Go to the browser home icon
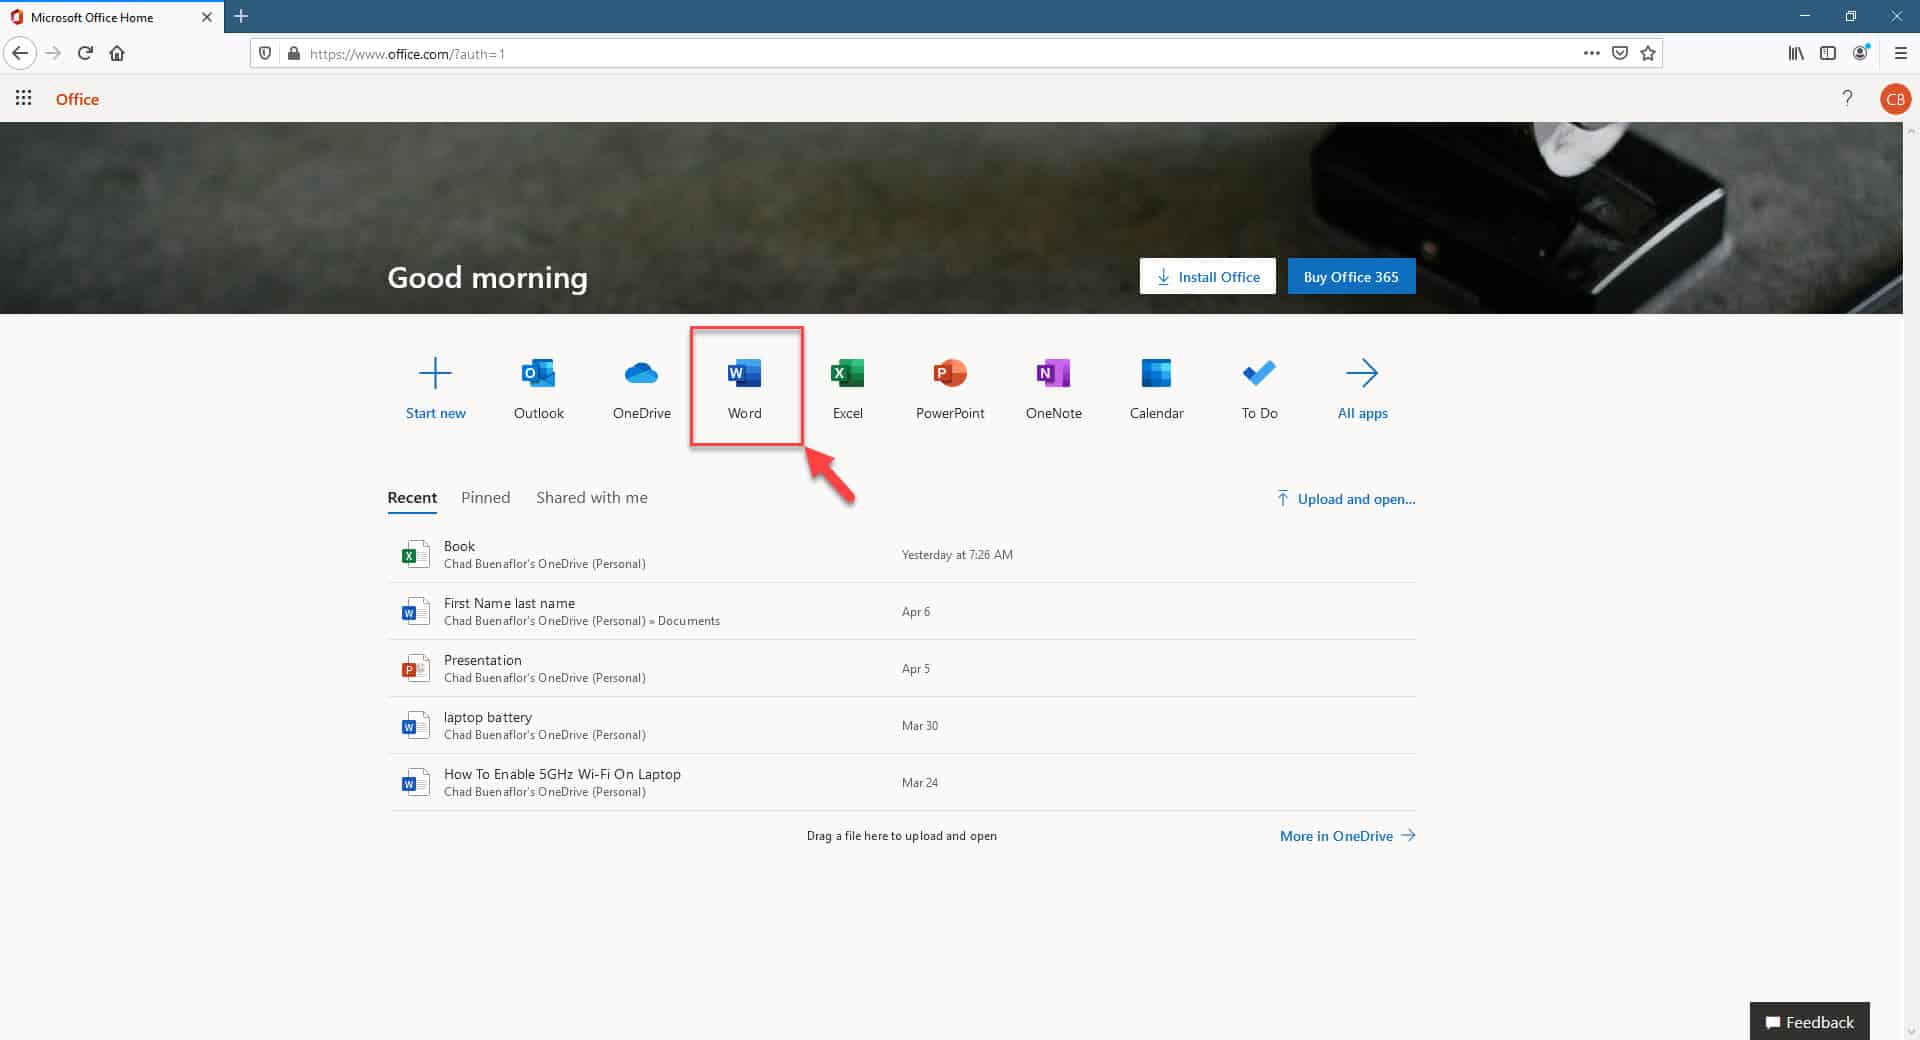This screenshot has width=1920, height=1040. pos(117,53)
